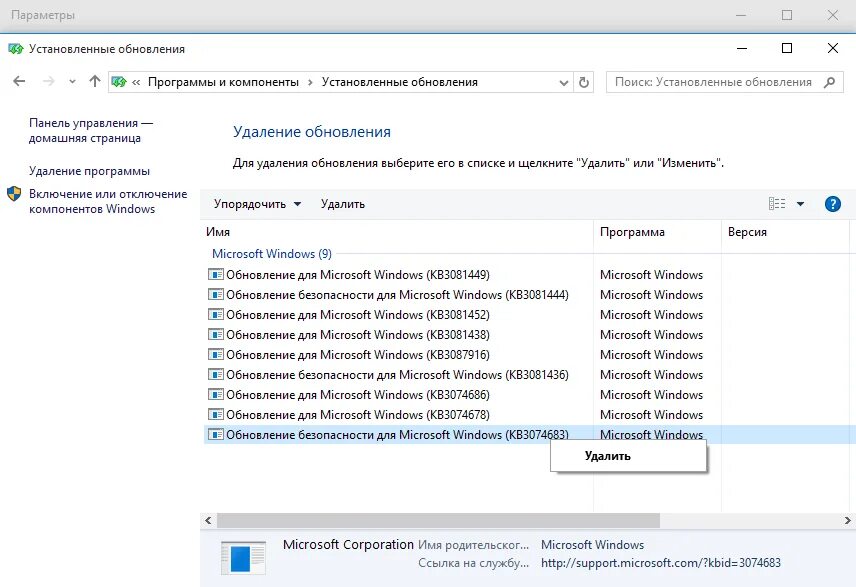Go back using the back arrow
This screenshot has height=587, width=856.
(x=19, y=81)
